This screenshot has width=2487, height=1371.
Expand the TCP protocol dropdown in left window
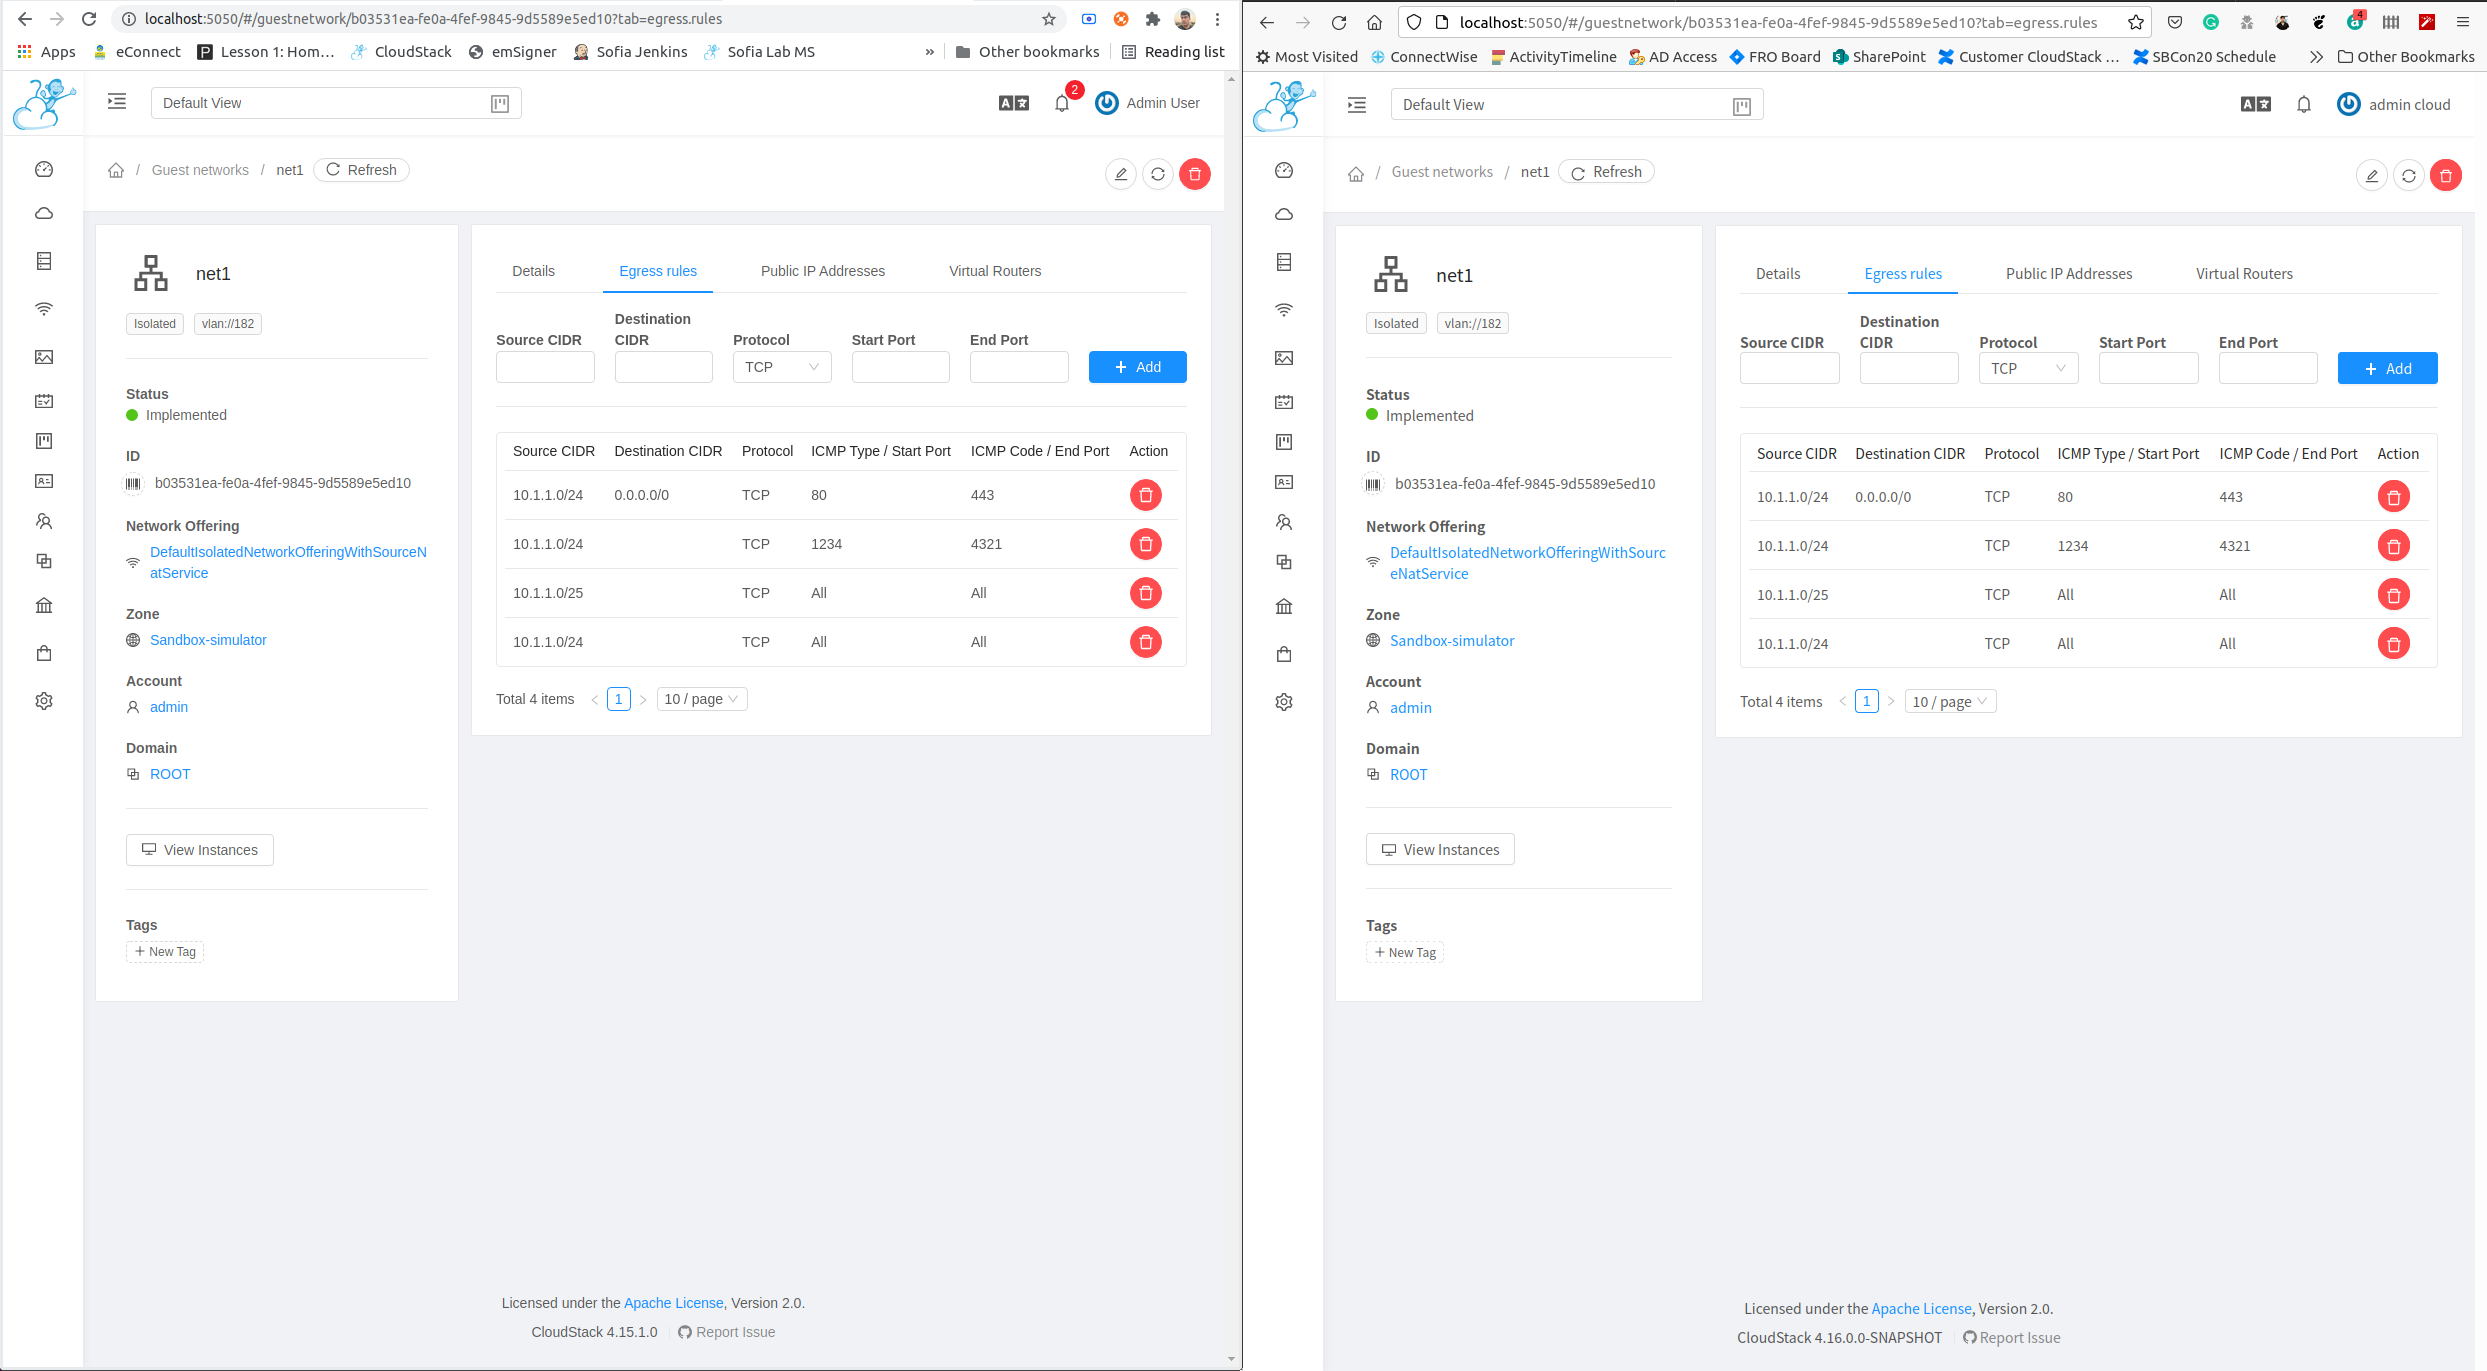781,367
